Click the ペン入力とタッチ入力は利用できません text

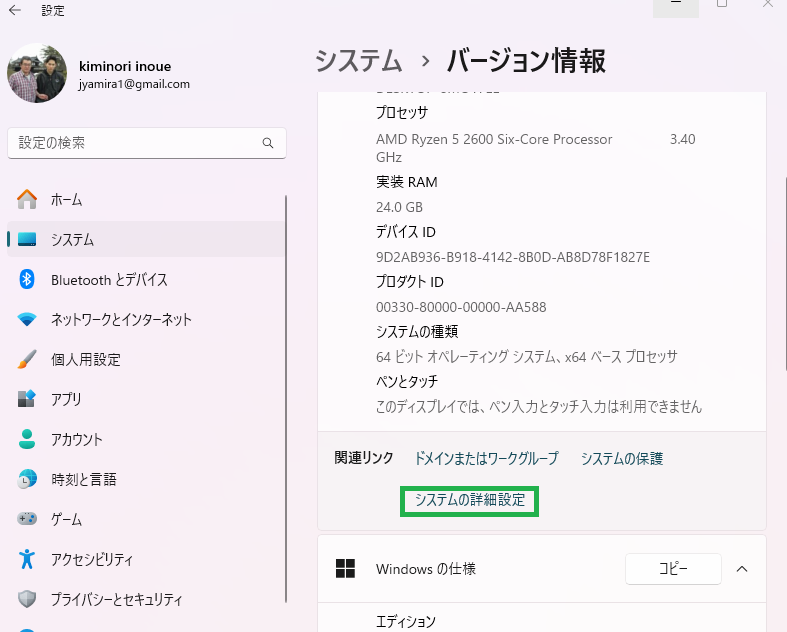[539, 407]
